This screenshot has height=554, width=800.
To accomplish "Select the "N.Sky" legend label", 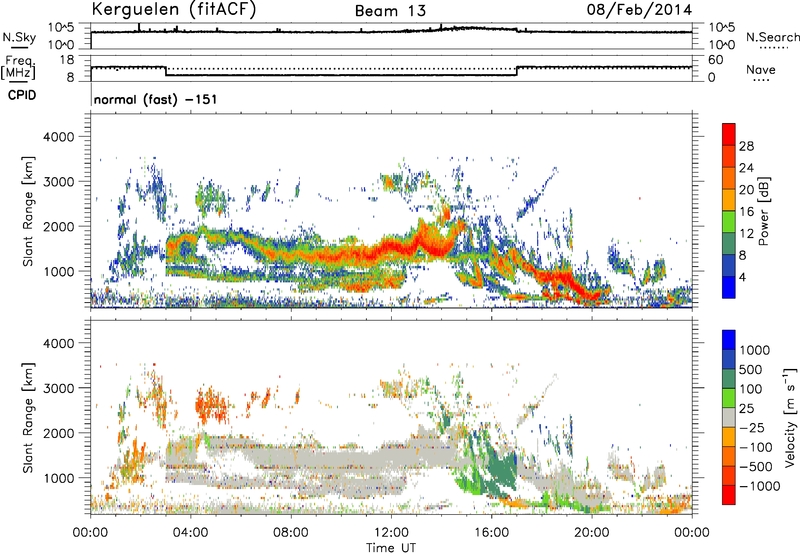I will pos(19,37).
